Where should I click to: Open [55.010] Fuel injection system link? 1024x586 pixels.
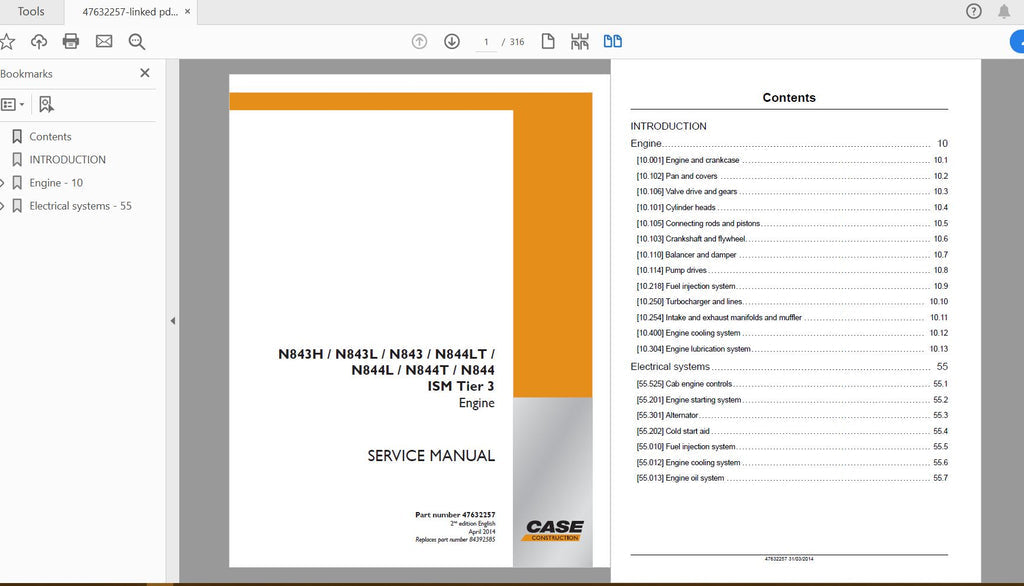pos(792,447)
